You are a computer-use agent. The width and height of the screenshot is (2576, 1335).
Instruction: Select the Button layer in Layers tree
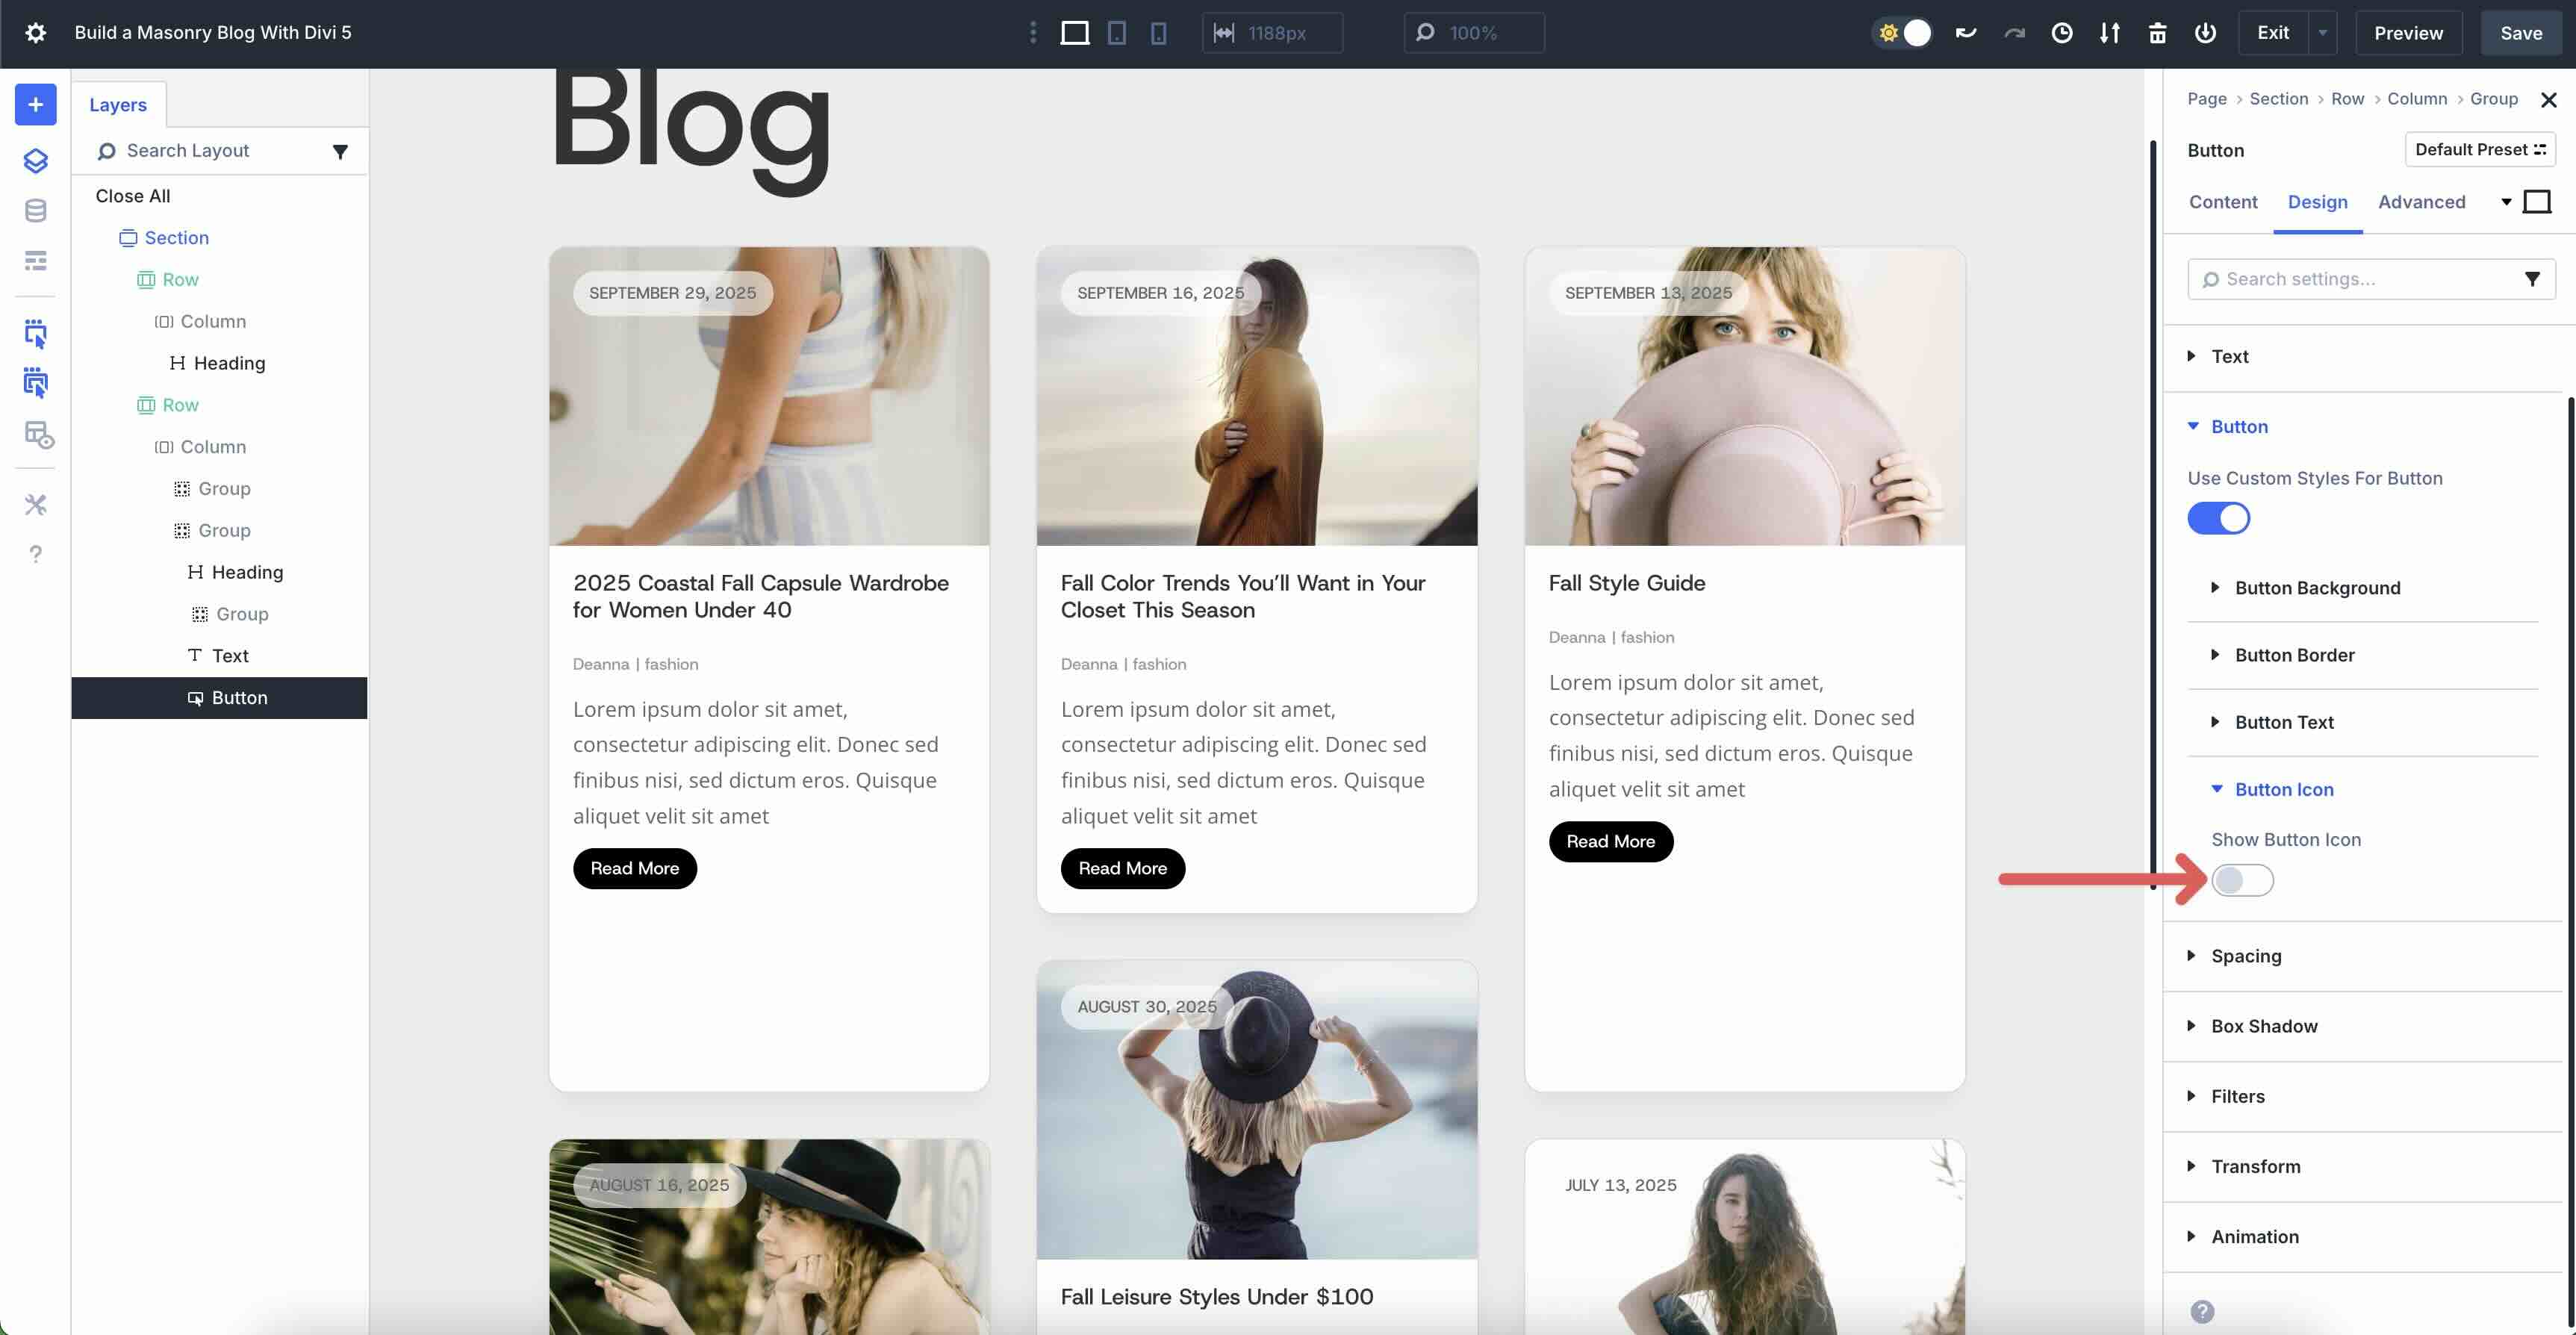coord(240,697)
